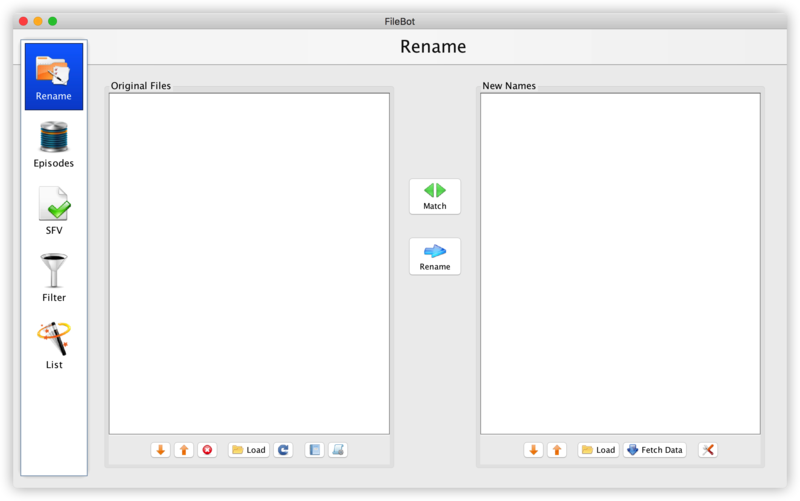Move down item in Original Files
The height and width of the screenshot is (501, 800).
point(160,450)
